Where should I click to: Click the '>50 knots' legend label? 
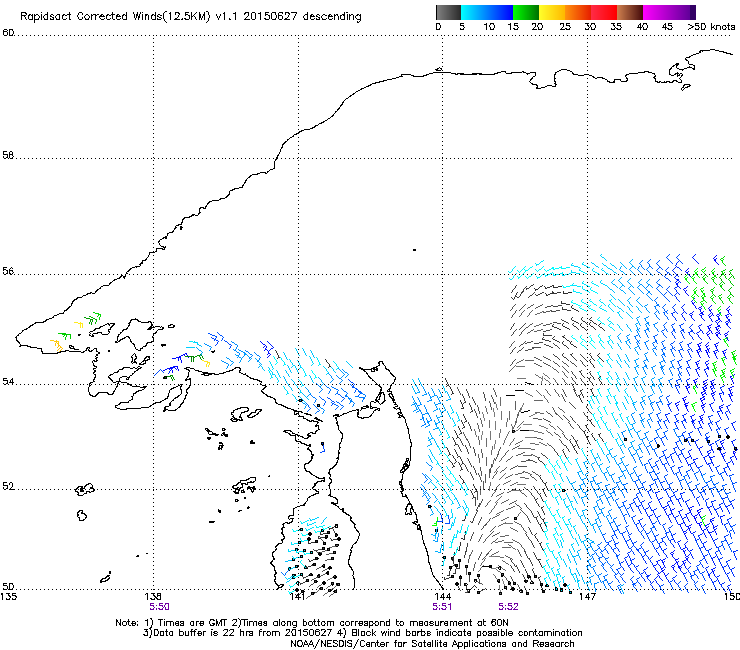[711, 26]
